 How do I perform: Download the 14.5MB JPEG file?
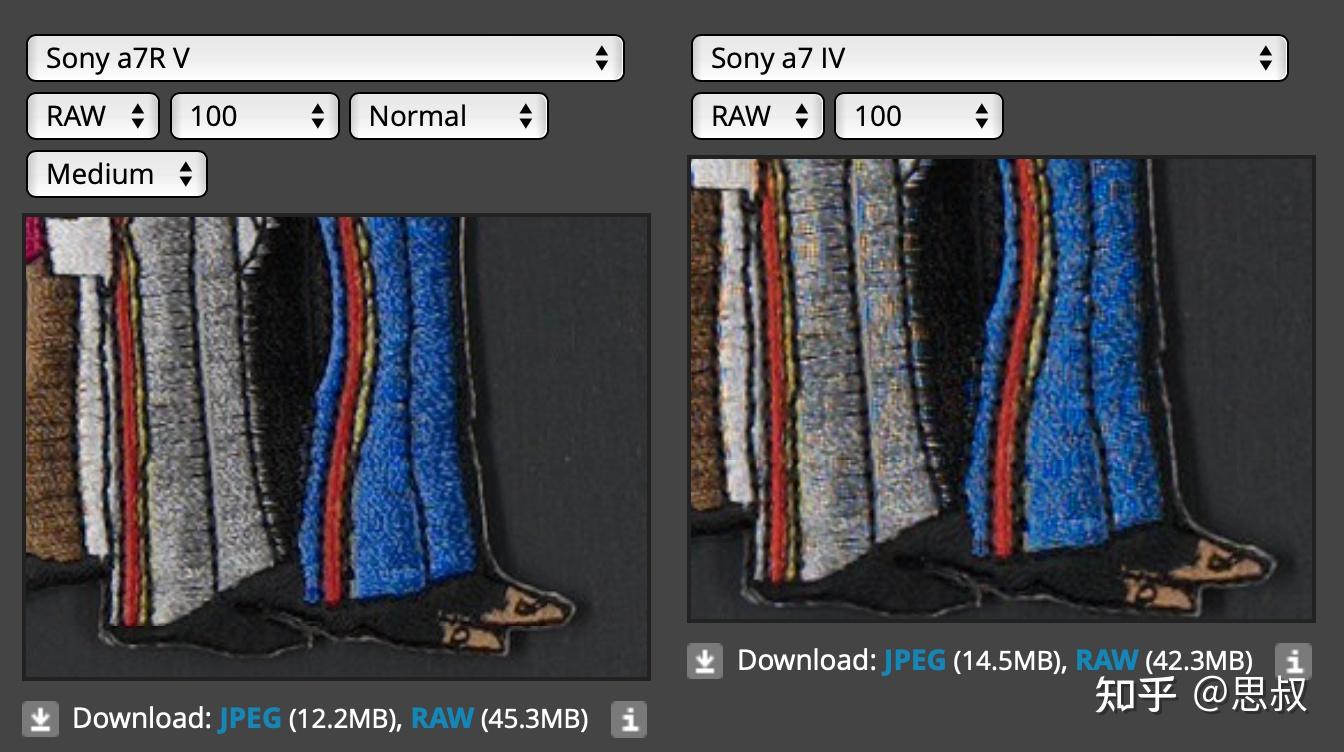click(x=914, y=660)
